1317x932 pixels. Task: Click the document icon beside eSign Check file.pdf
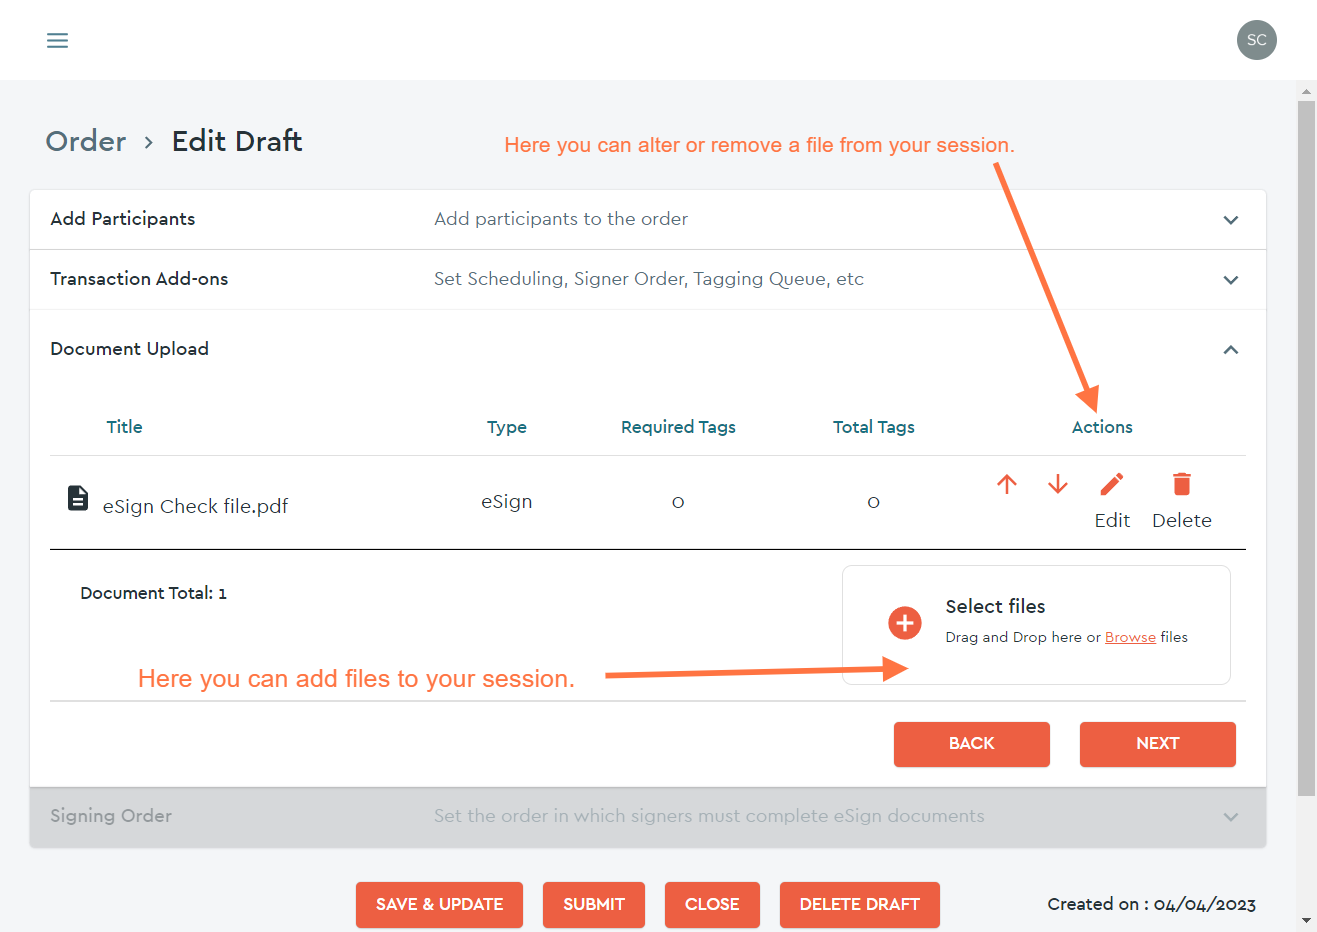tap(78, 498)
